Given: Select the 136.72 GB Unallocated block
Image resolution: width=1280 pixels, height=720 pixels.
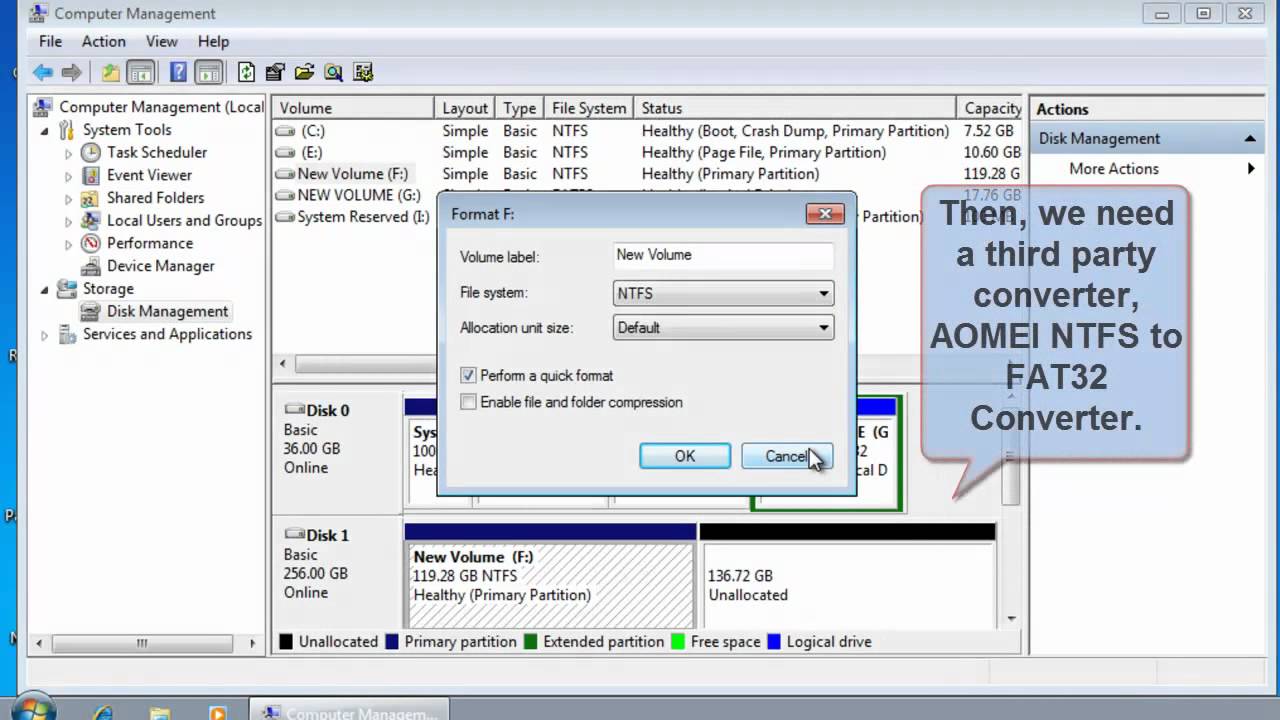Looking at the screenshot, I should coord(848,575).
